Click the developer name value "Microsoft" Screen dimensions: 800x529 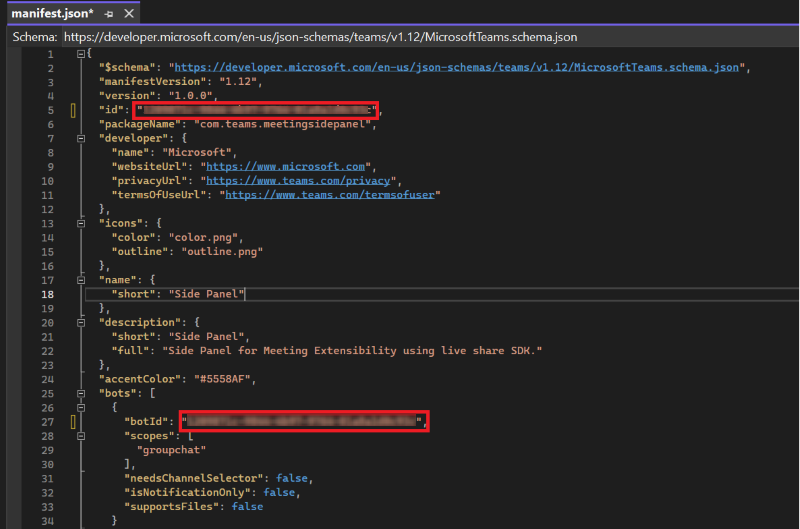click(196, 153)
